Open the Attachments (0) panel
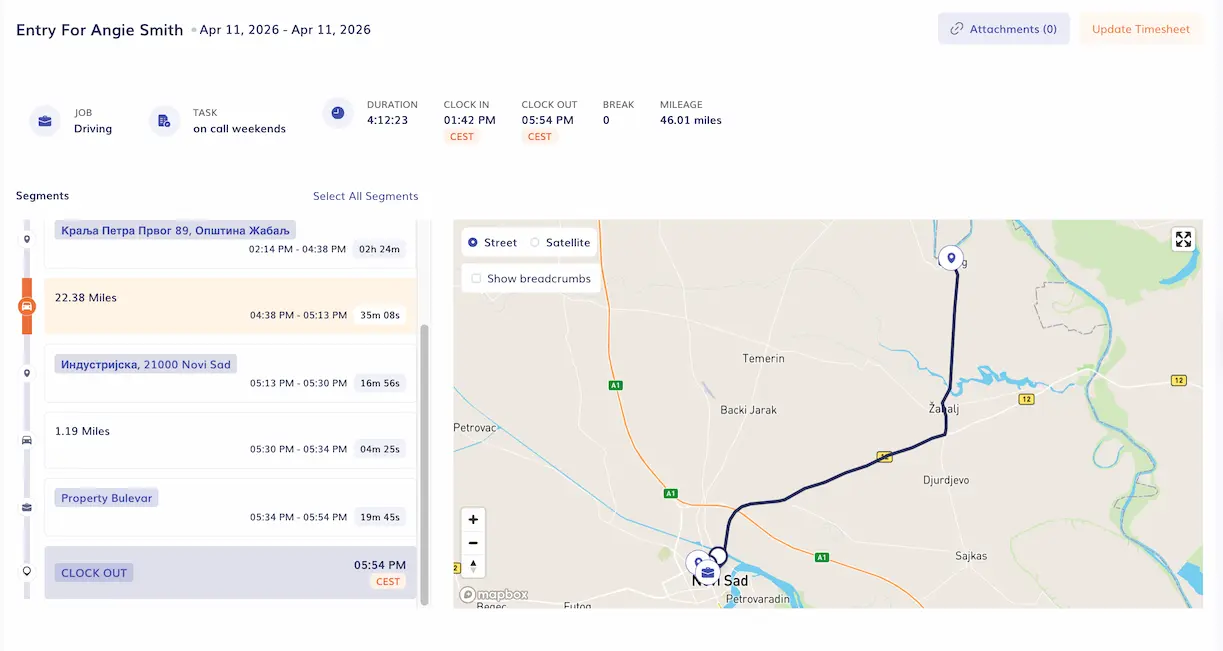 [x=1003, y=28]
